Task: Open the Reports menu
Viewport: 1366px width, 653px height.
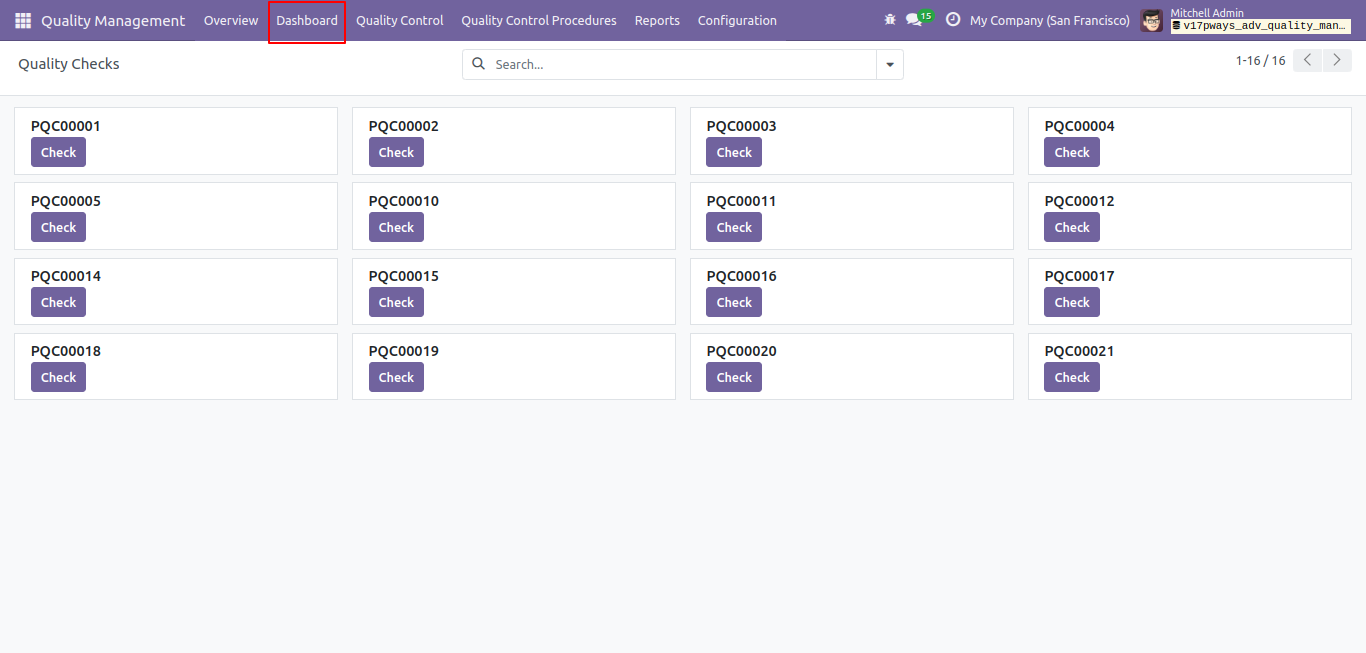Action: click(657, 20)
